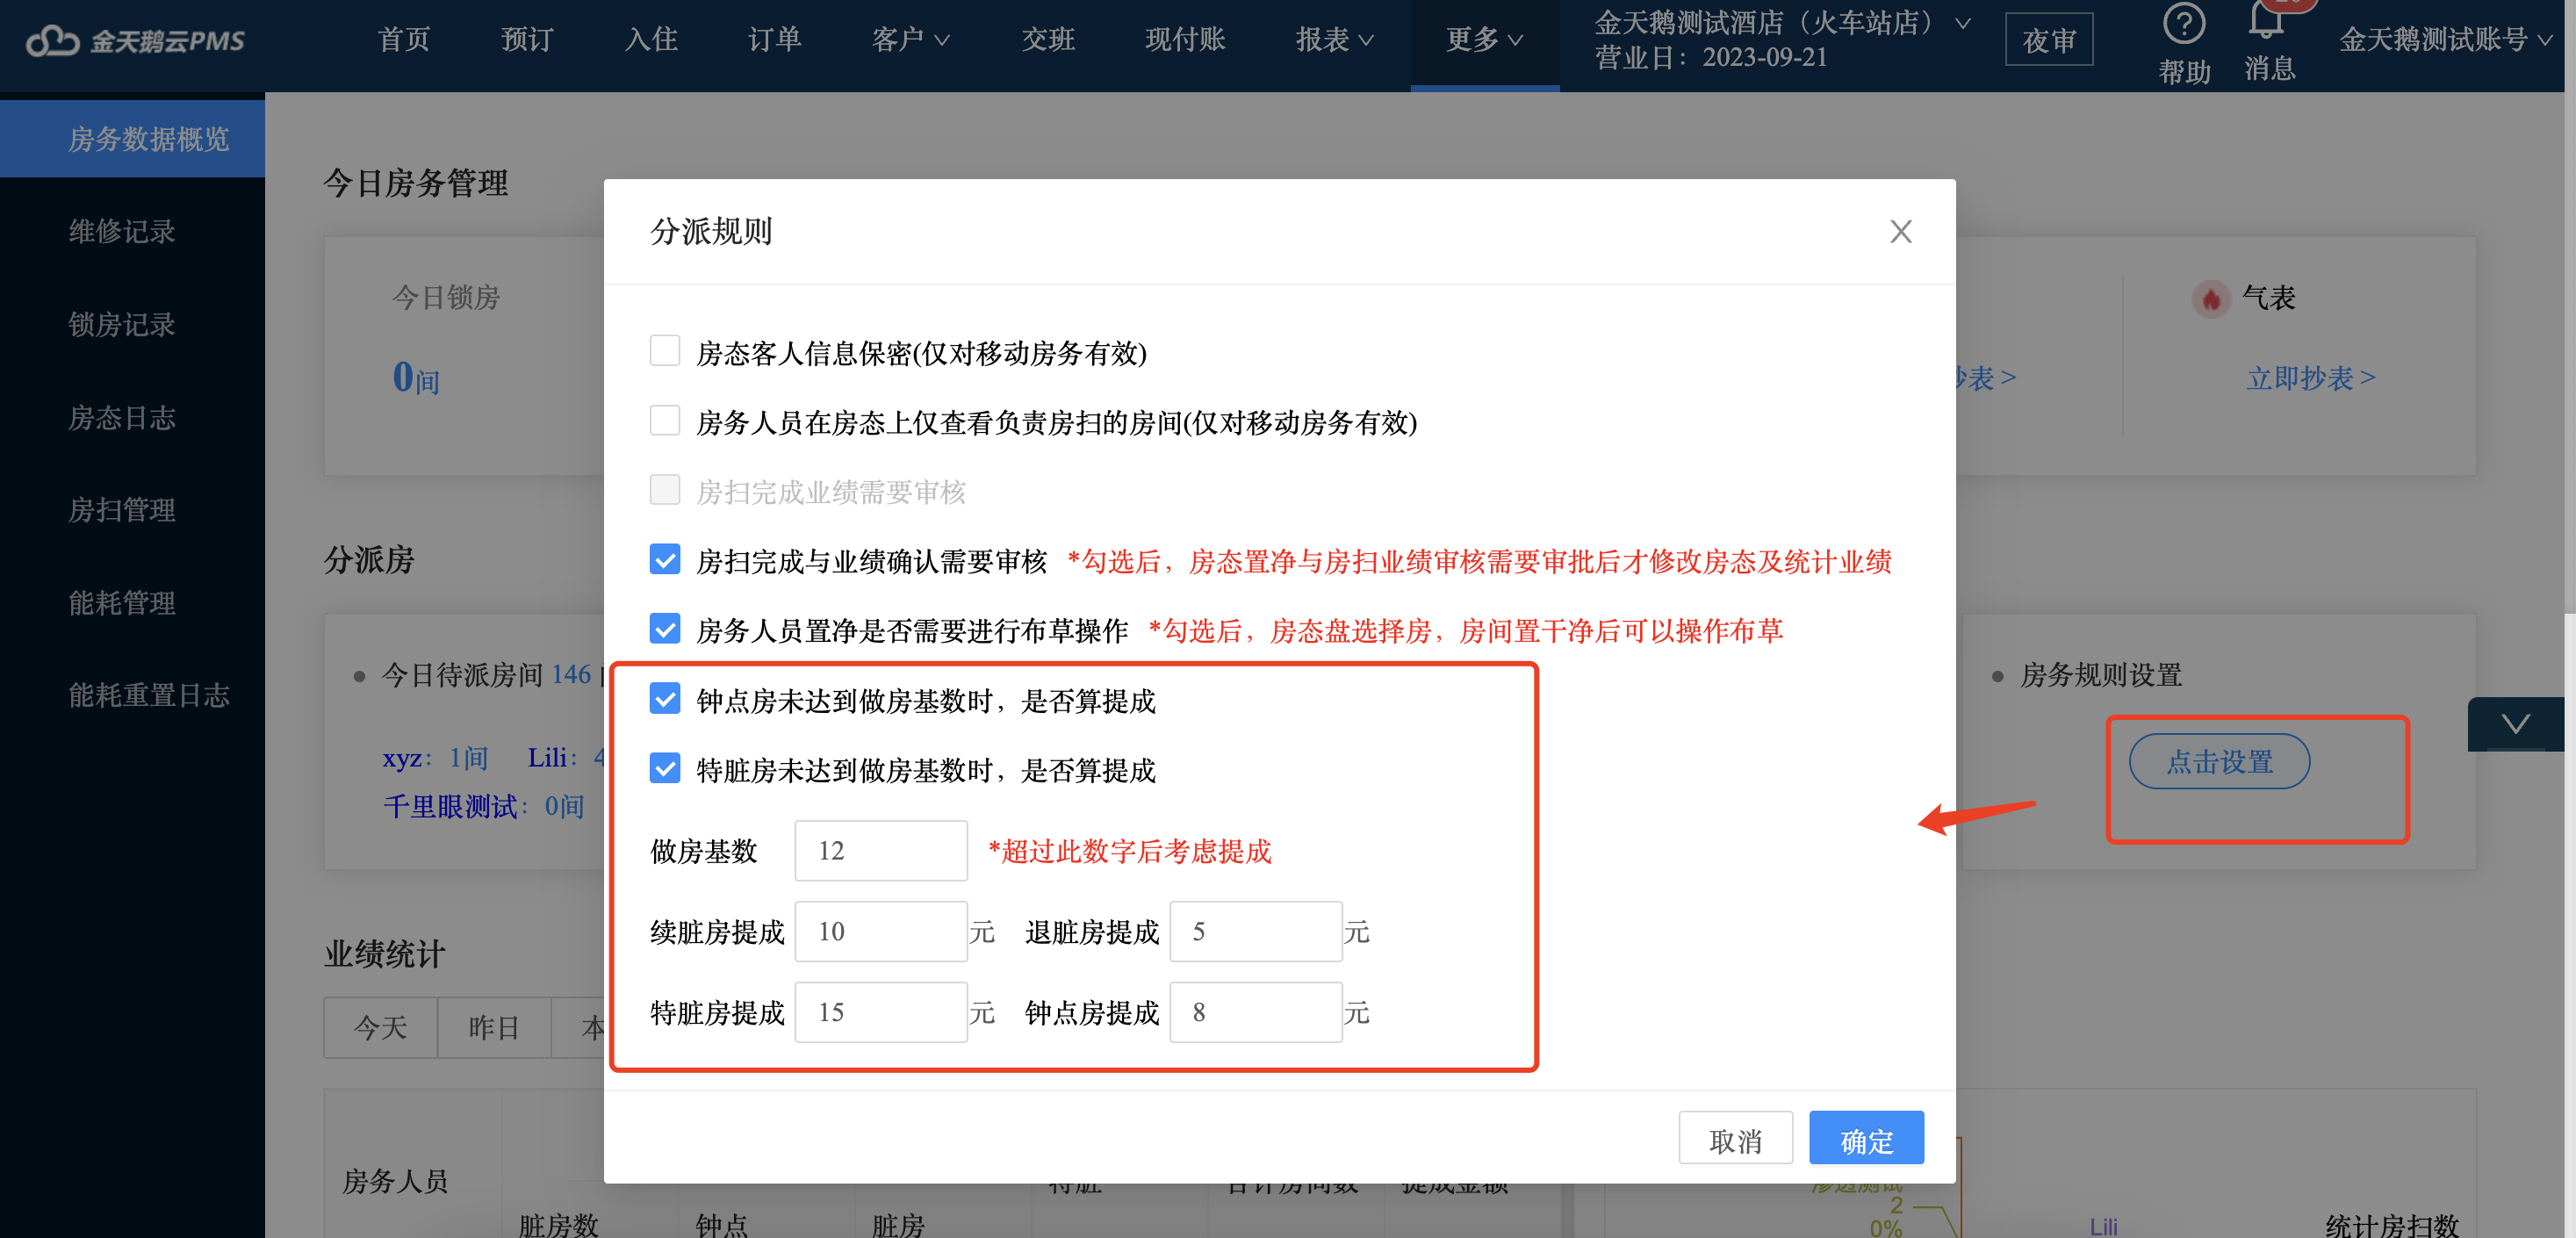Click the 0间 locked rooms value
2576x1238 pixels.
(415, 378)
